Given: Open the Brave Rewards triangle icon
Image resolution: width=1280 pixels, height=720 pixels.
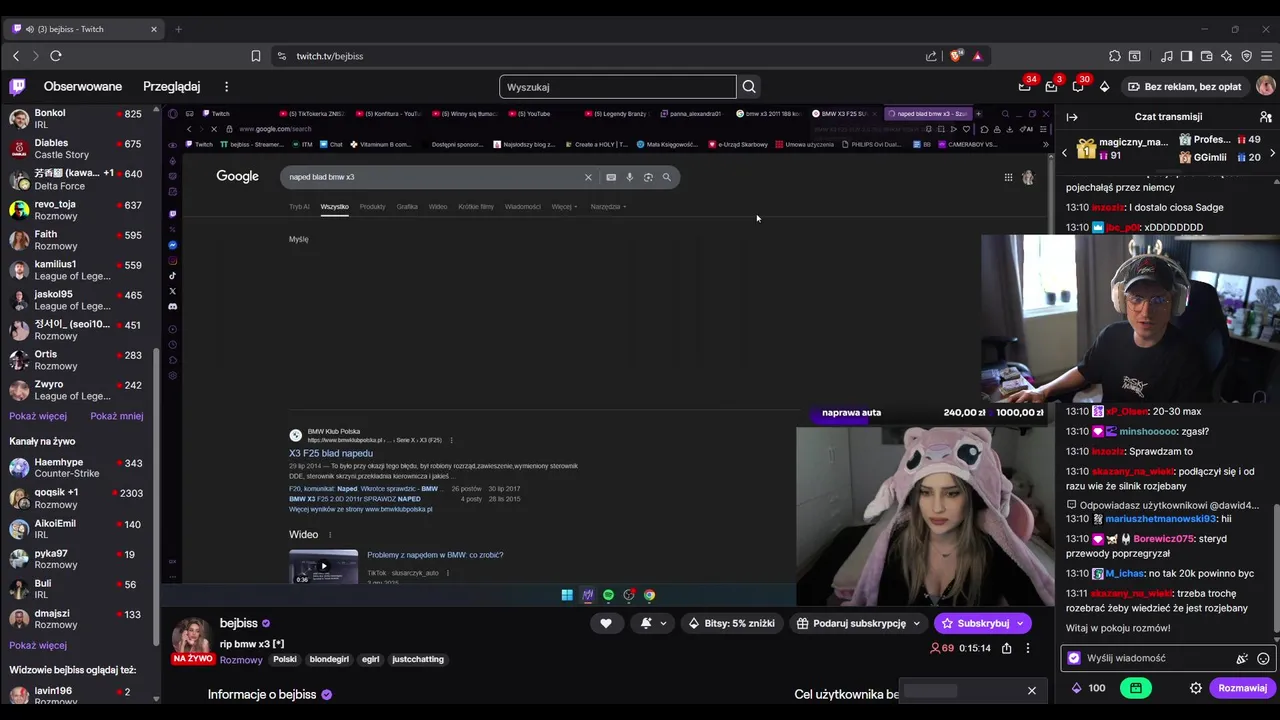Looking at the screenshot, I should pos(977,56).
